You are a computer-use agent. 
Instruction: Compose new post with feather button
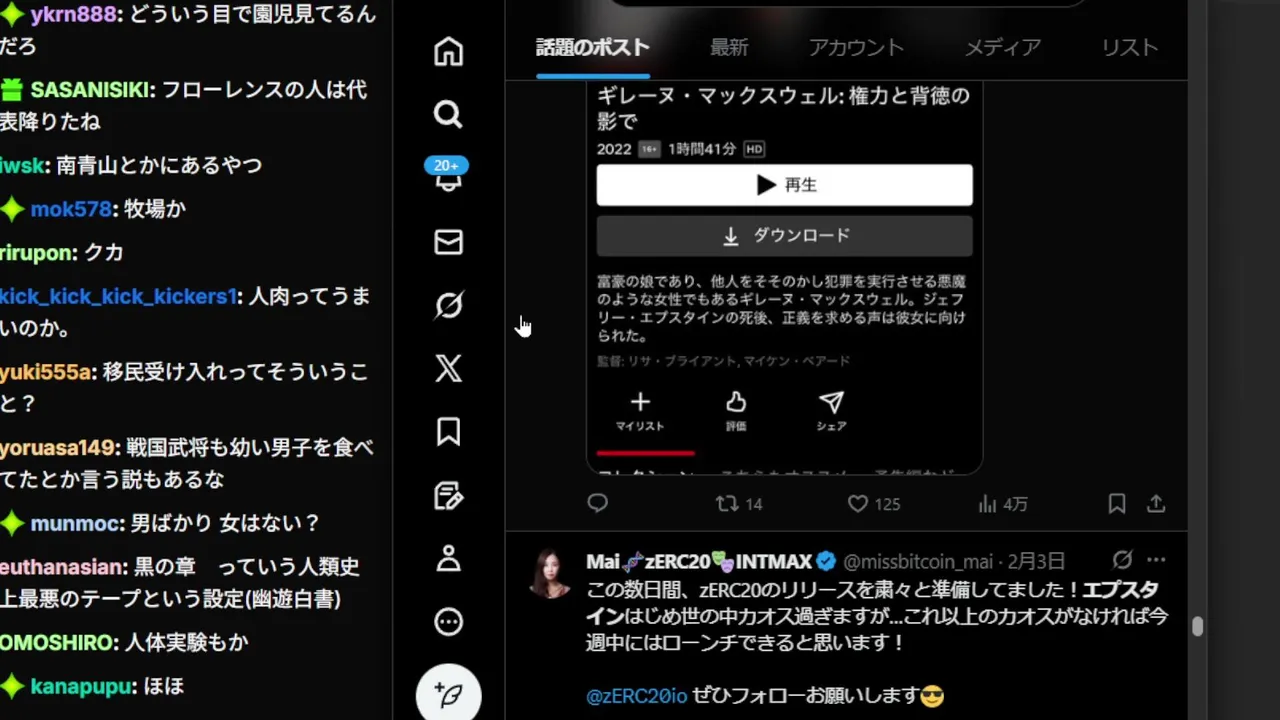click(448, 694)
